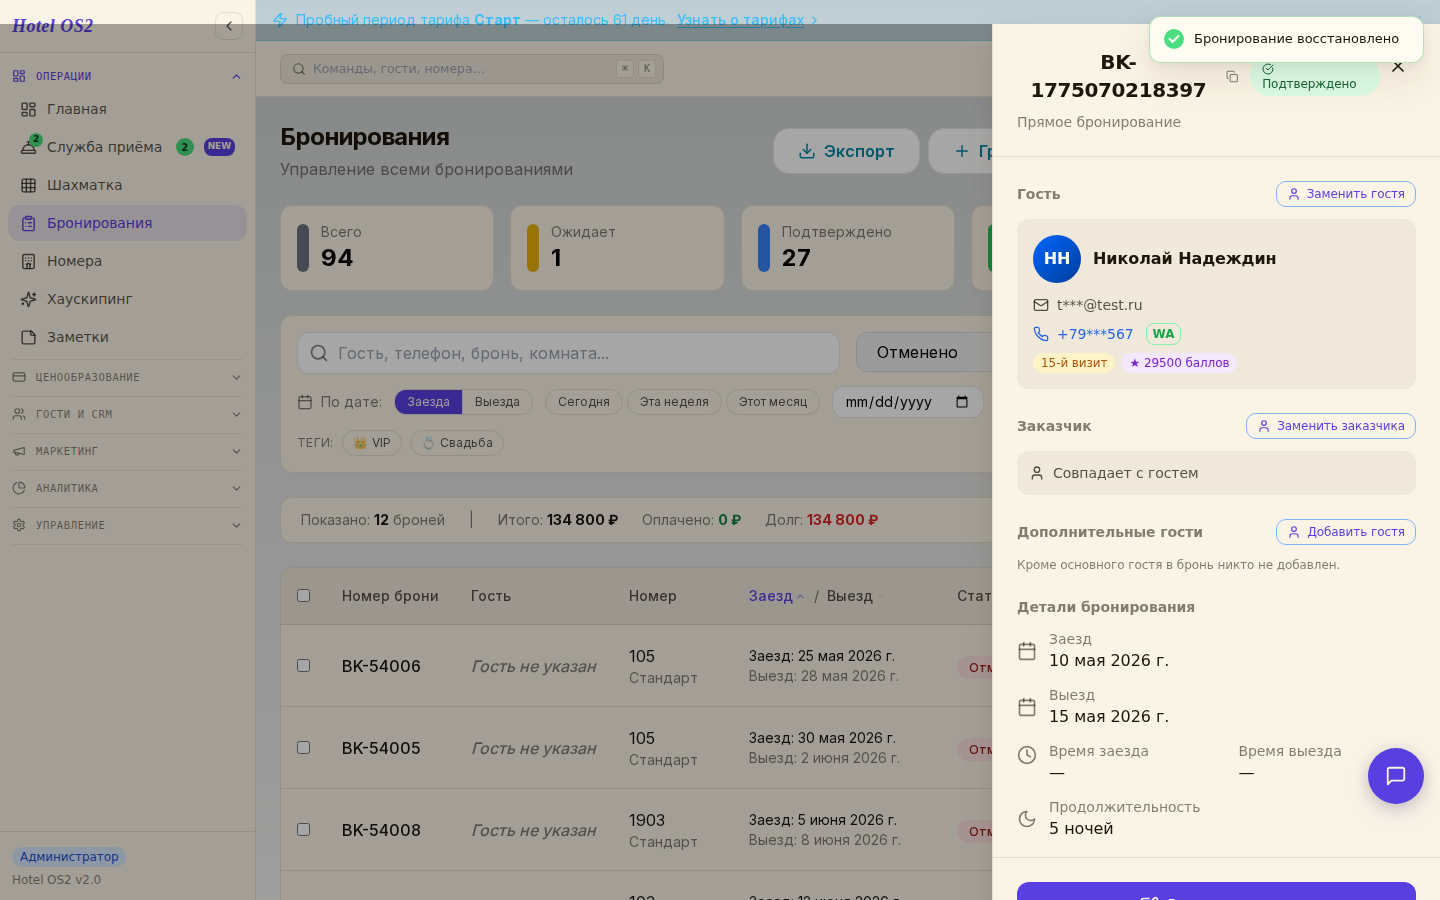Filter bookings by Этот месяц
The width and height of the screenshot is (1440, 900).
pyautogui.click(x=773, y=402)
